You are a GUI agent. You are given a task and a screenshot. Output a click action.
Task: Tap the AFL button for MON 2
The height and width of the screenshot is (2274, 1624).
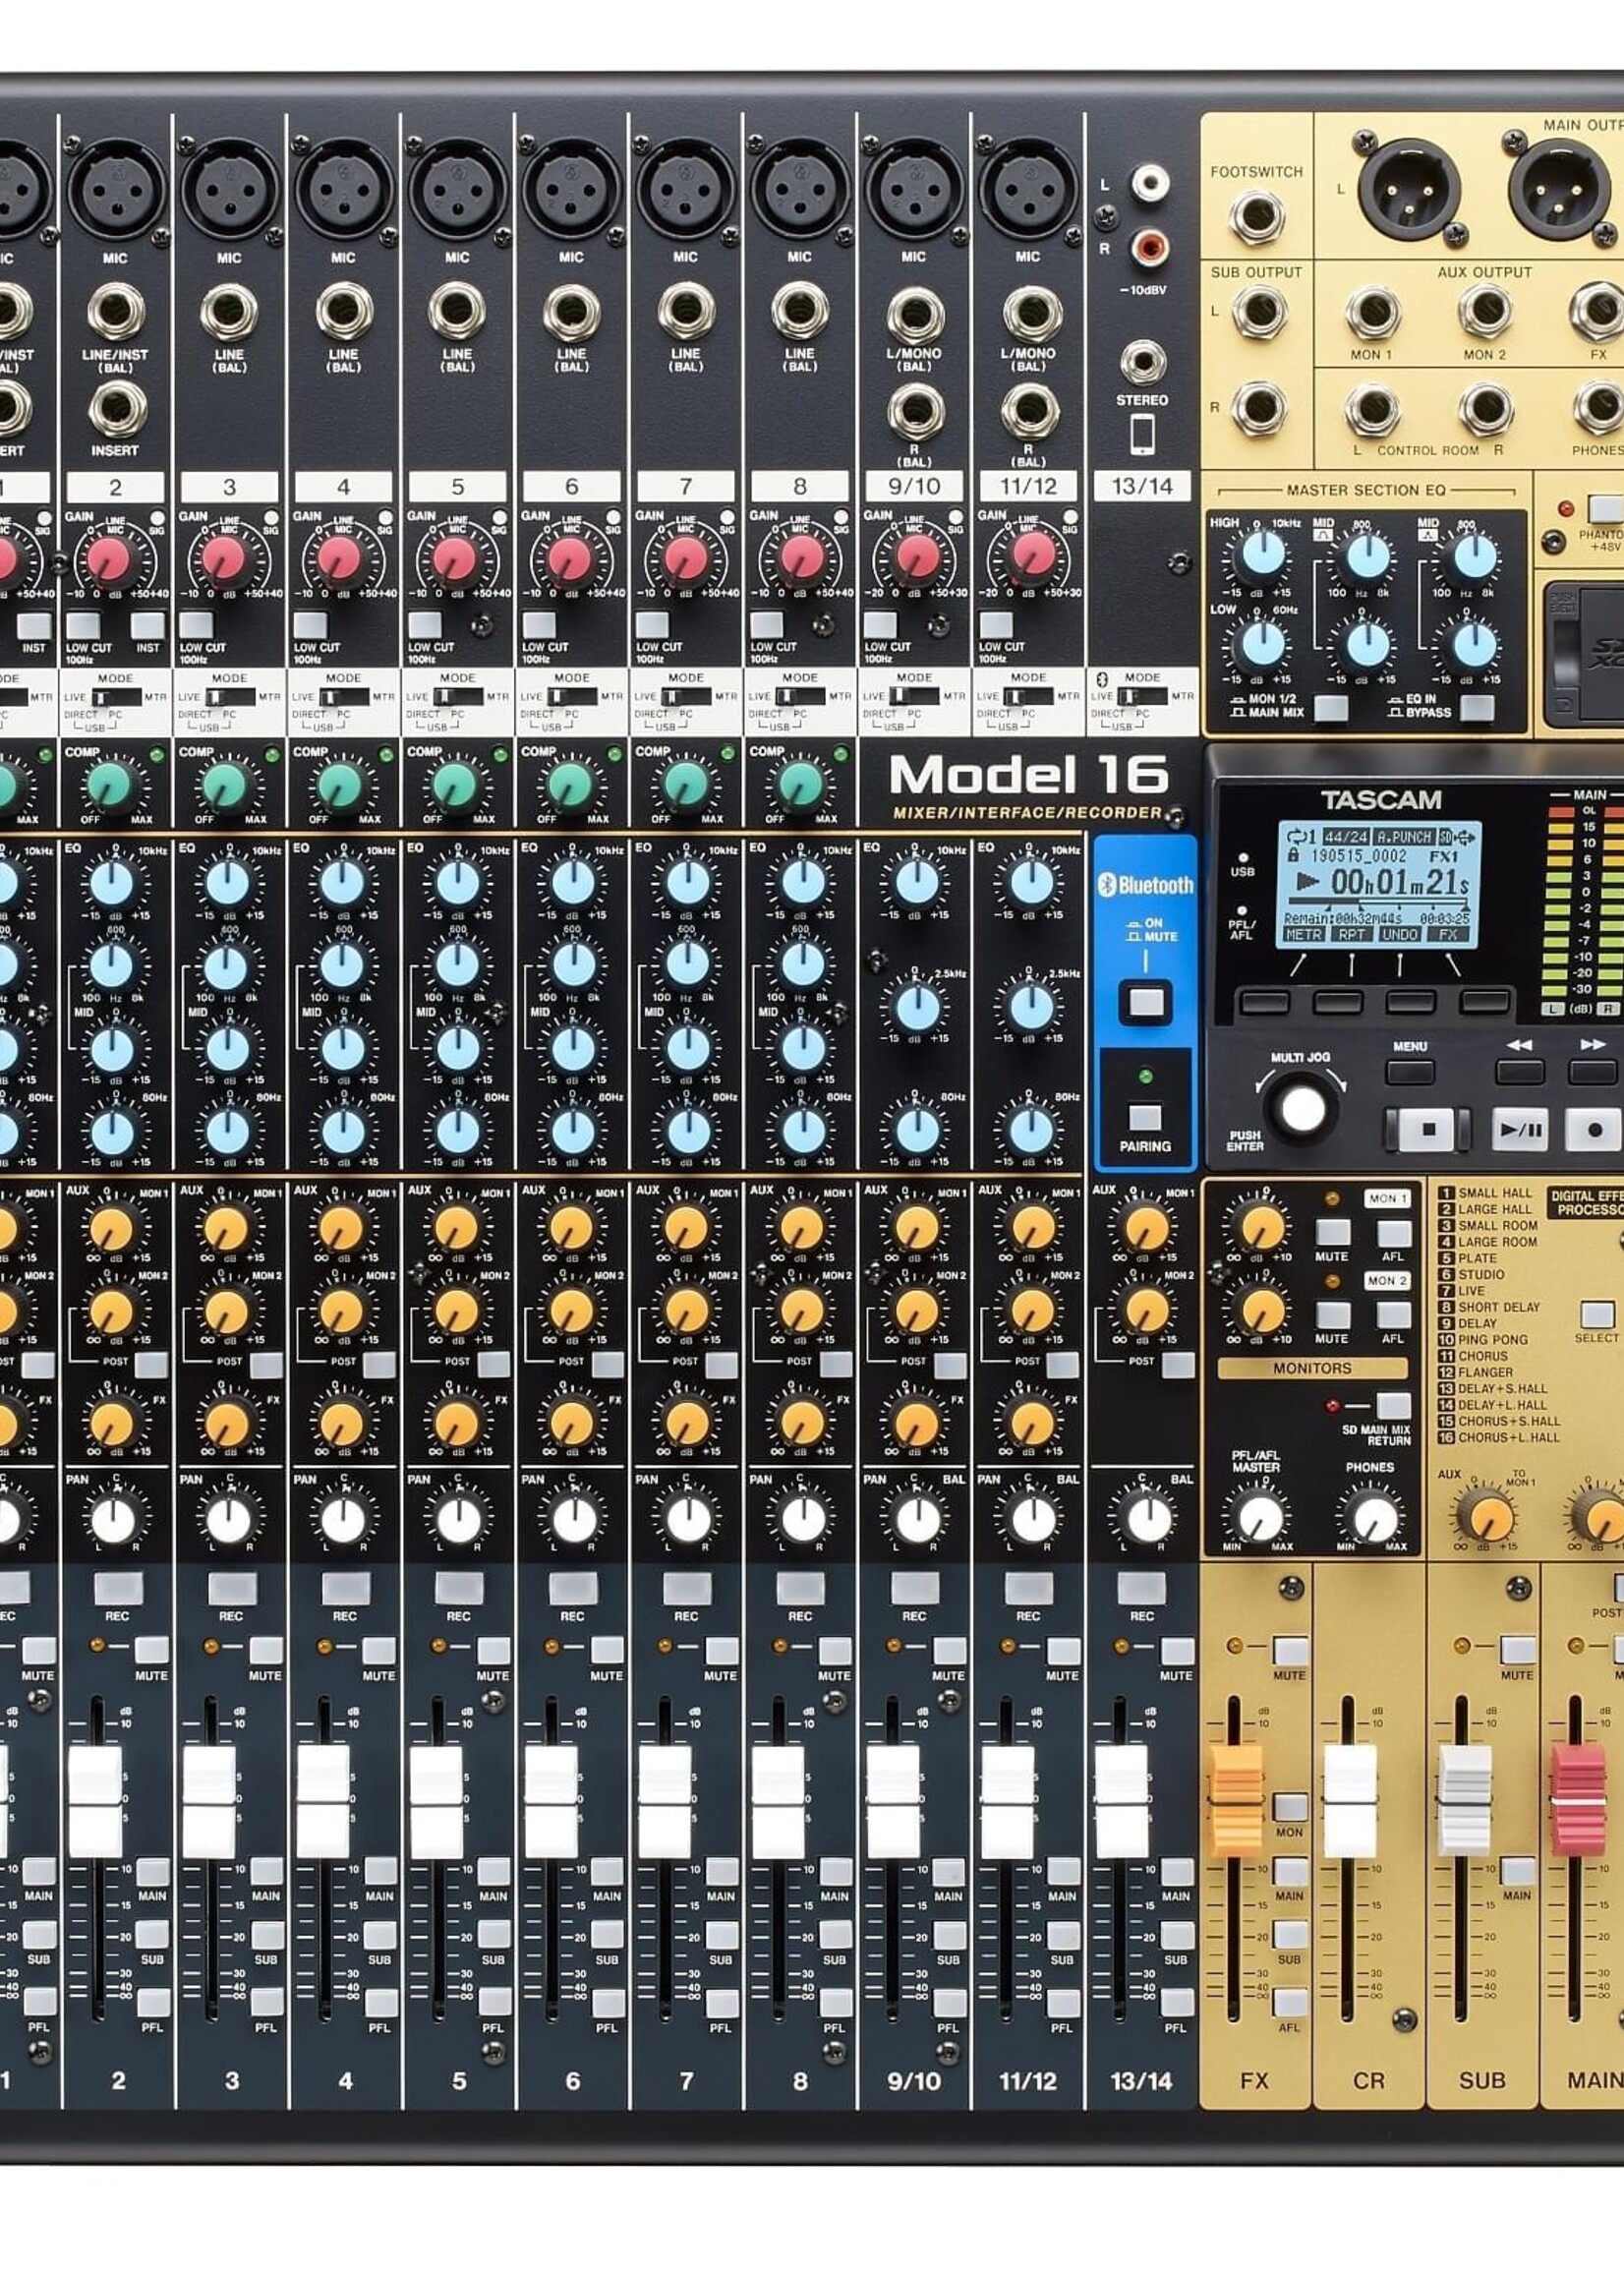click(1394, 1314)
